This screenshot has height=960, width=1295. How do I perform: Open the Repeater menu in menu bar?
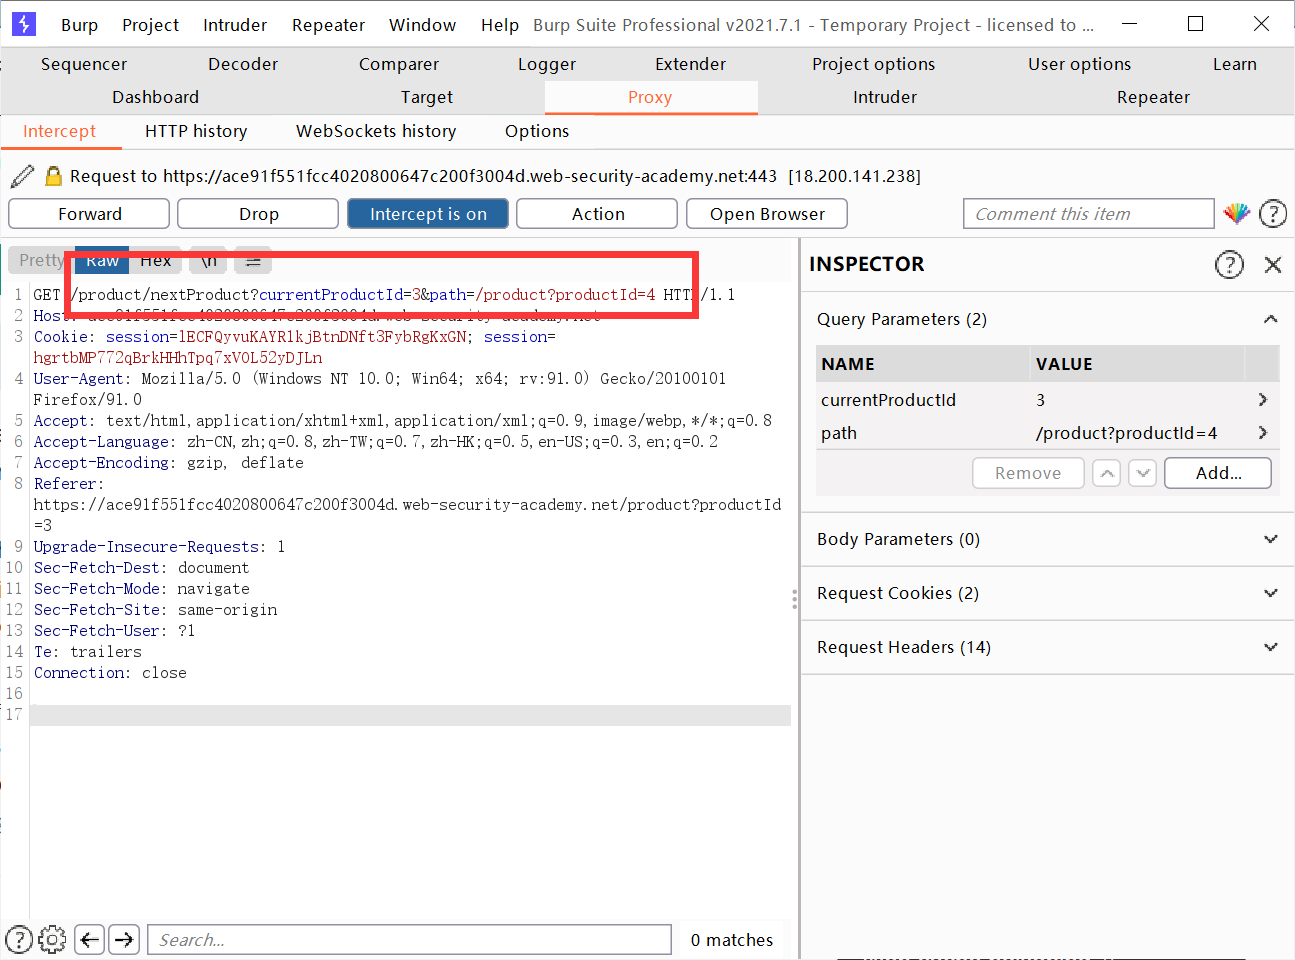coord(328,25)
